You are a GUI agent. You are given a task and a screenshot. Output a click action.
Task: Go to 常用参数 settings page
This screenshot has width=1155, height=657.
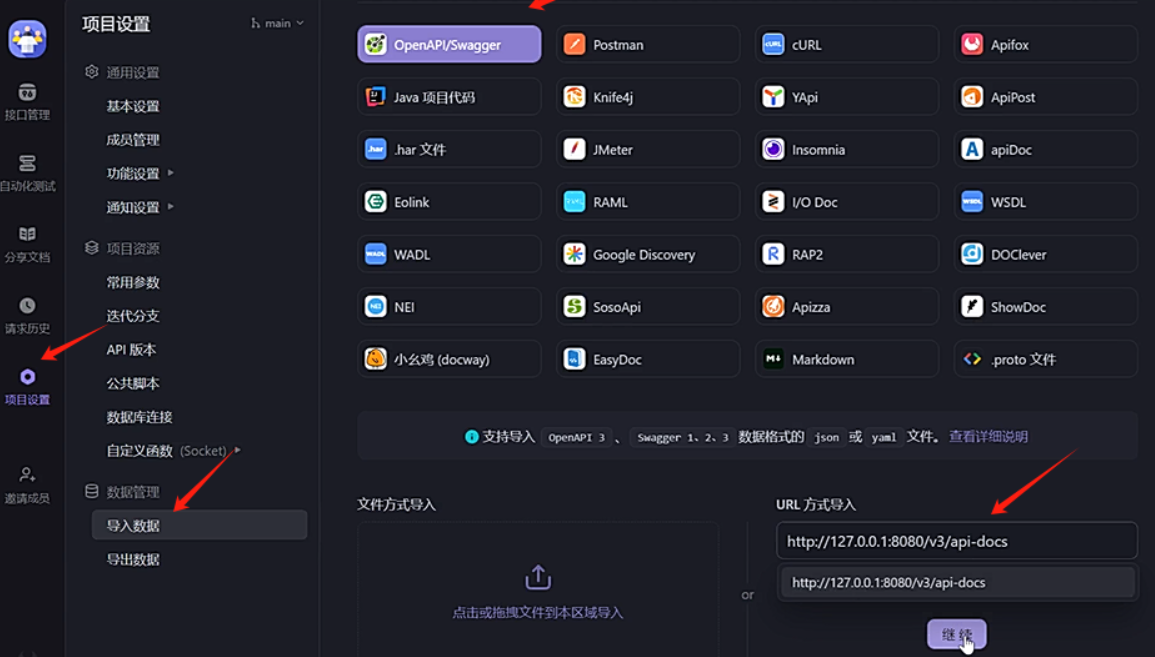[133, 282]
